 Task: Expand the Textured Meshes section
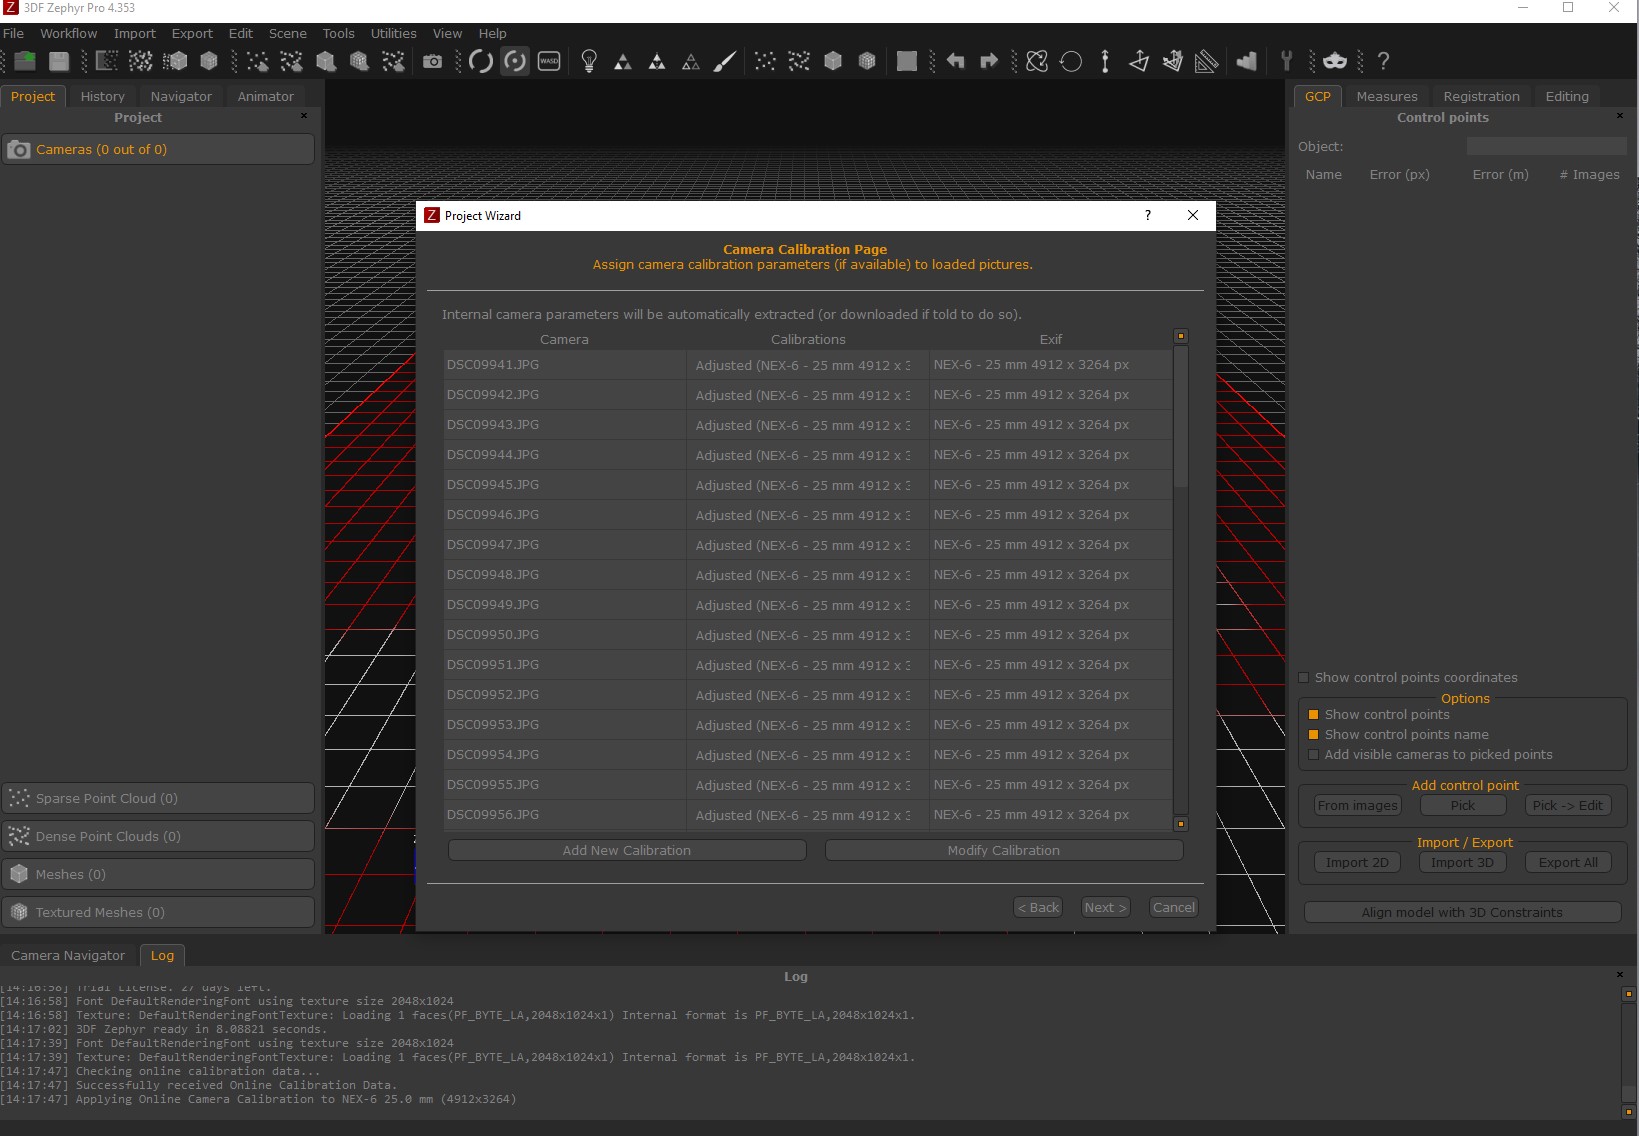pos(158,912)
